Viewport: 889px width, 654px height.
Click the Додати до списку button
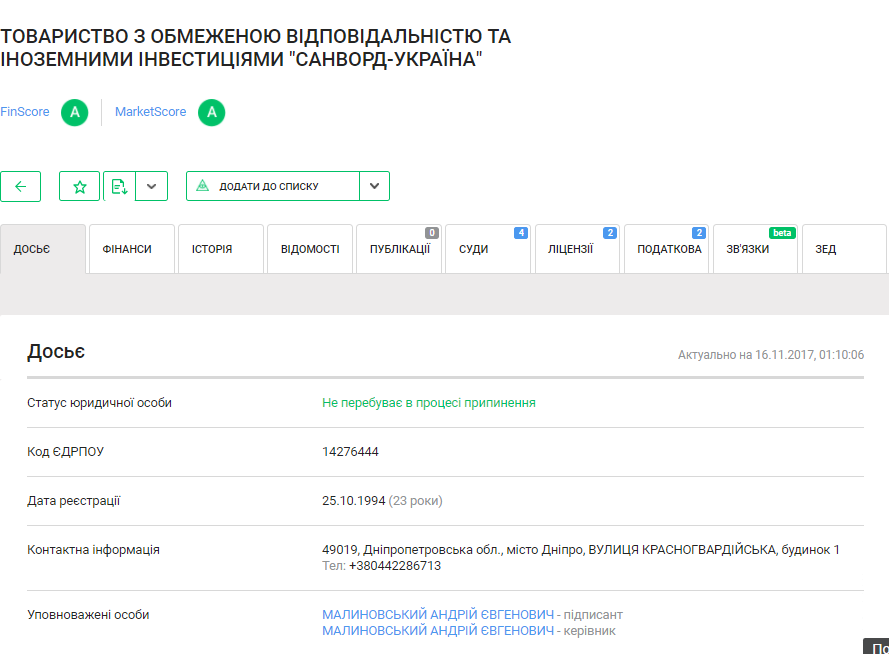(272, 186)
